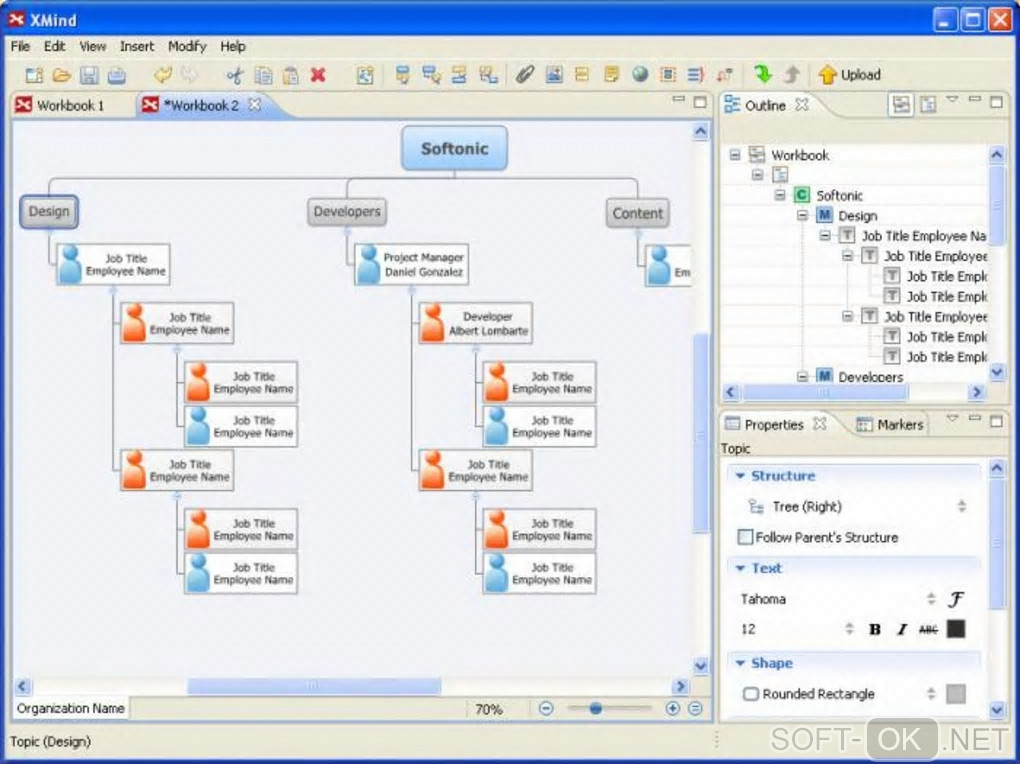Add a note with the yellow notes icon

[x=611, y=75]
